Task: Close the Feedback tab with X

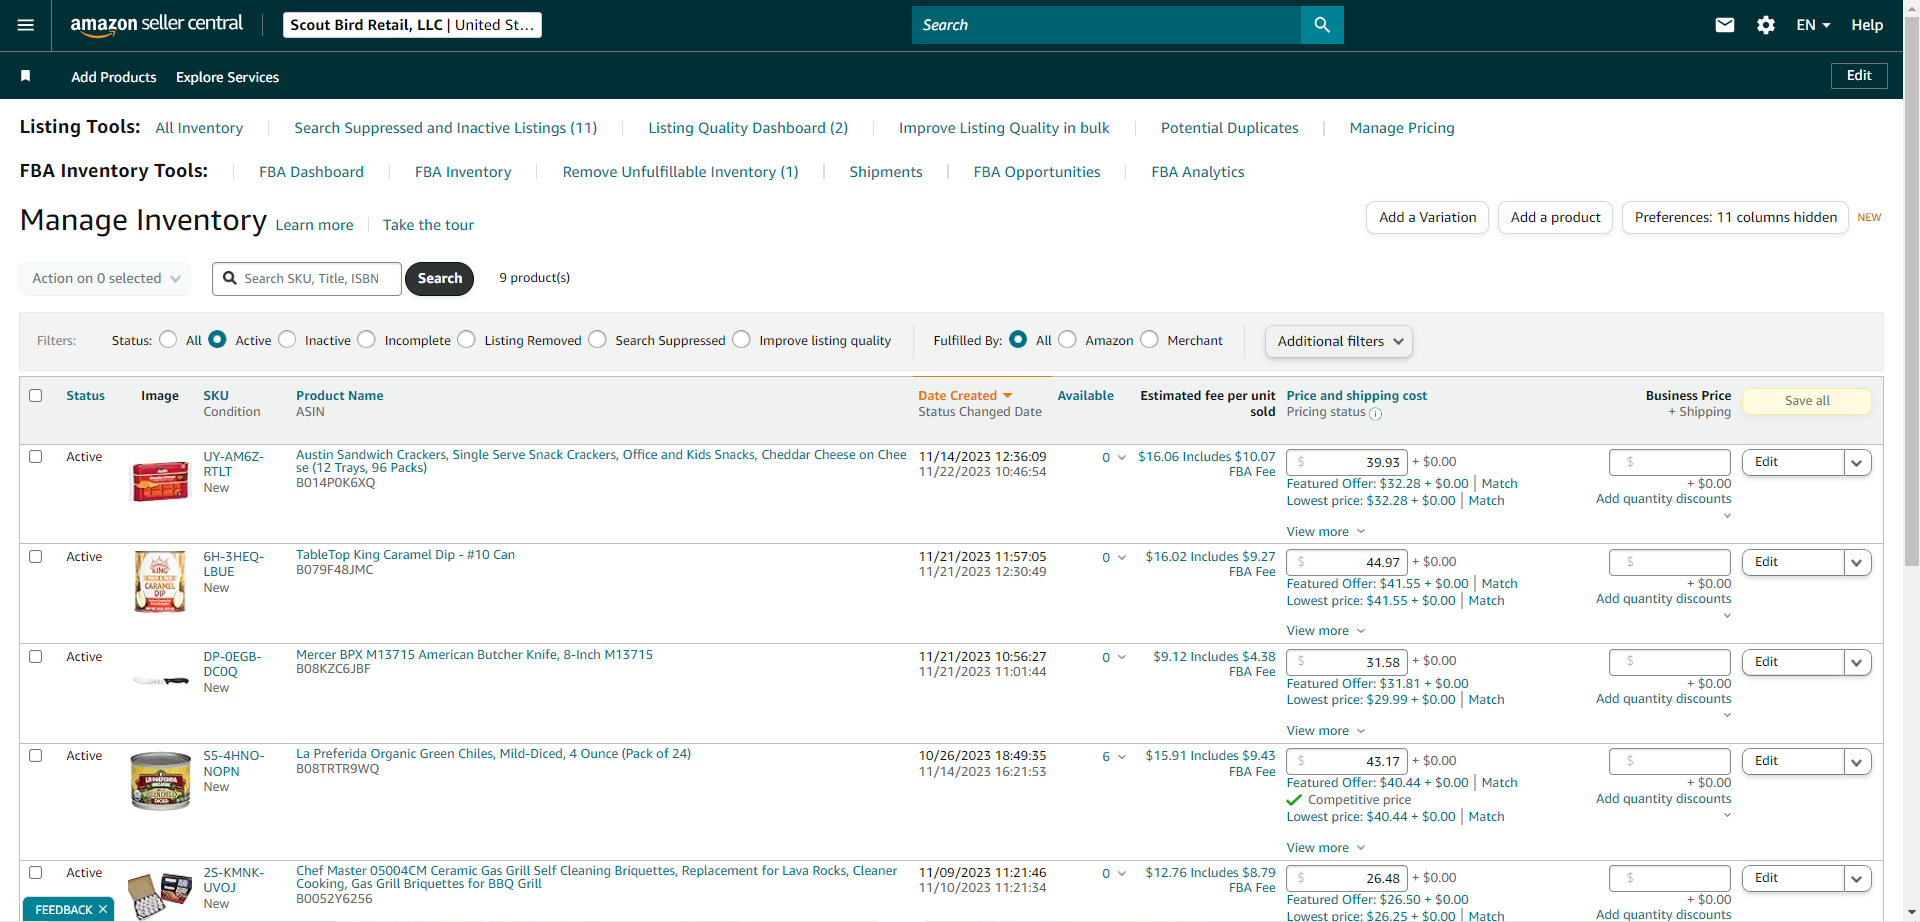Action: [103, 909]
